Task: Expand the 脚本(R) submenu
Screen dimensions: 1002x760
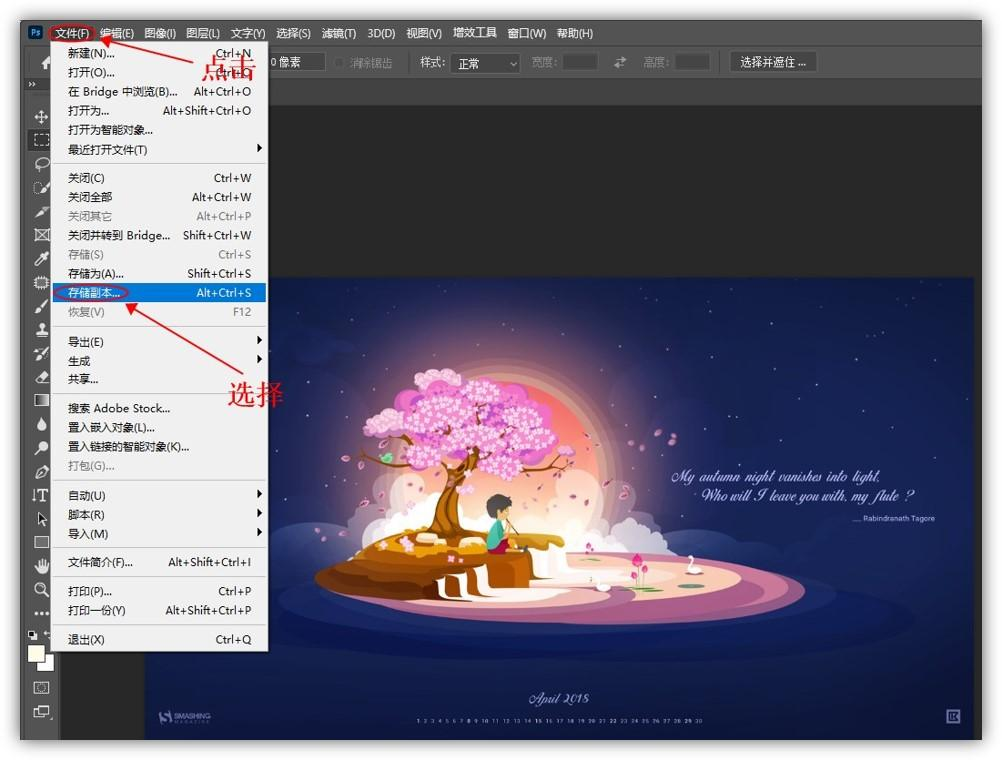Action: 159,514
